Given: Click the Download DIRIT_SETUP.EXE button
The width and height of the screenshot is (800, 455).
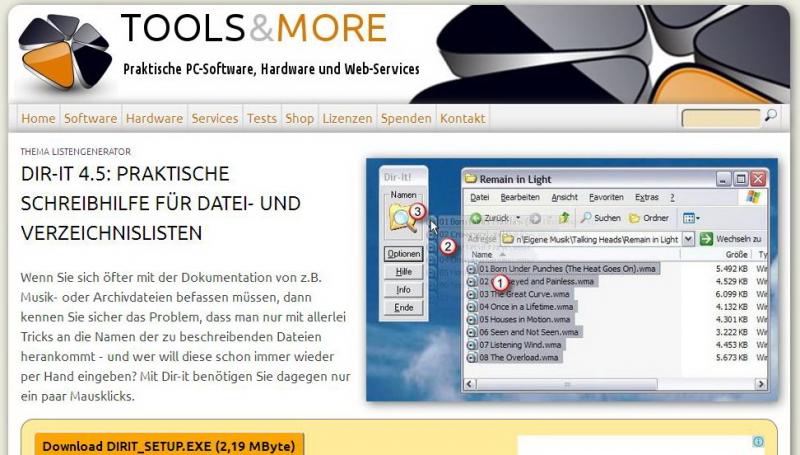Looking at the screenshot, I should click(169, 445).
